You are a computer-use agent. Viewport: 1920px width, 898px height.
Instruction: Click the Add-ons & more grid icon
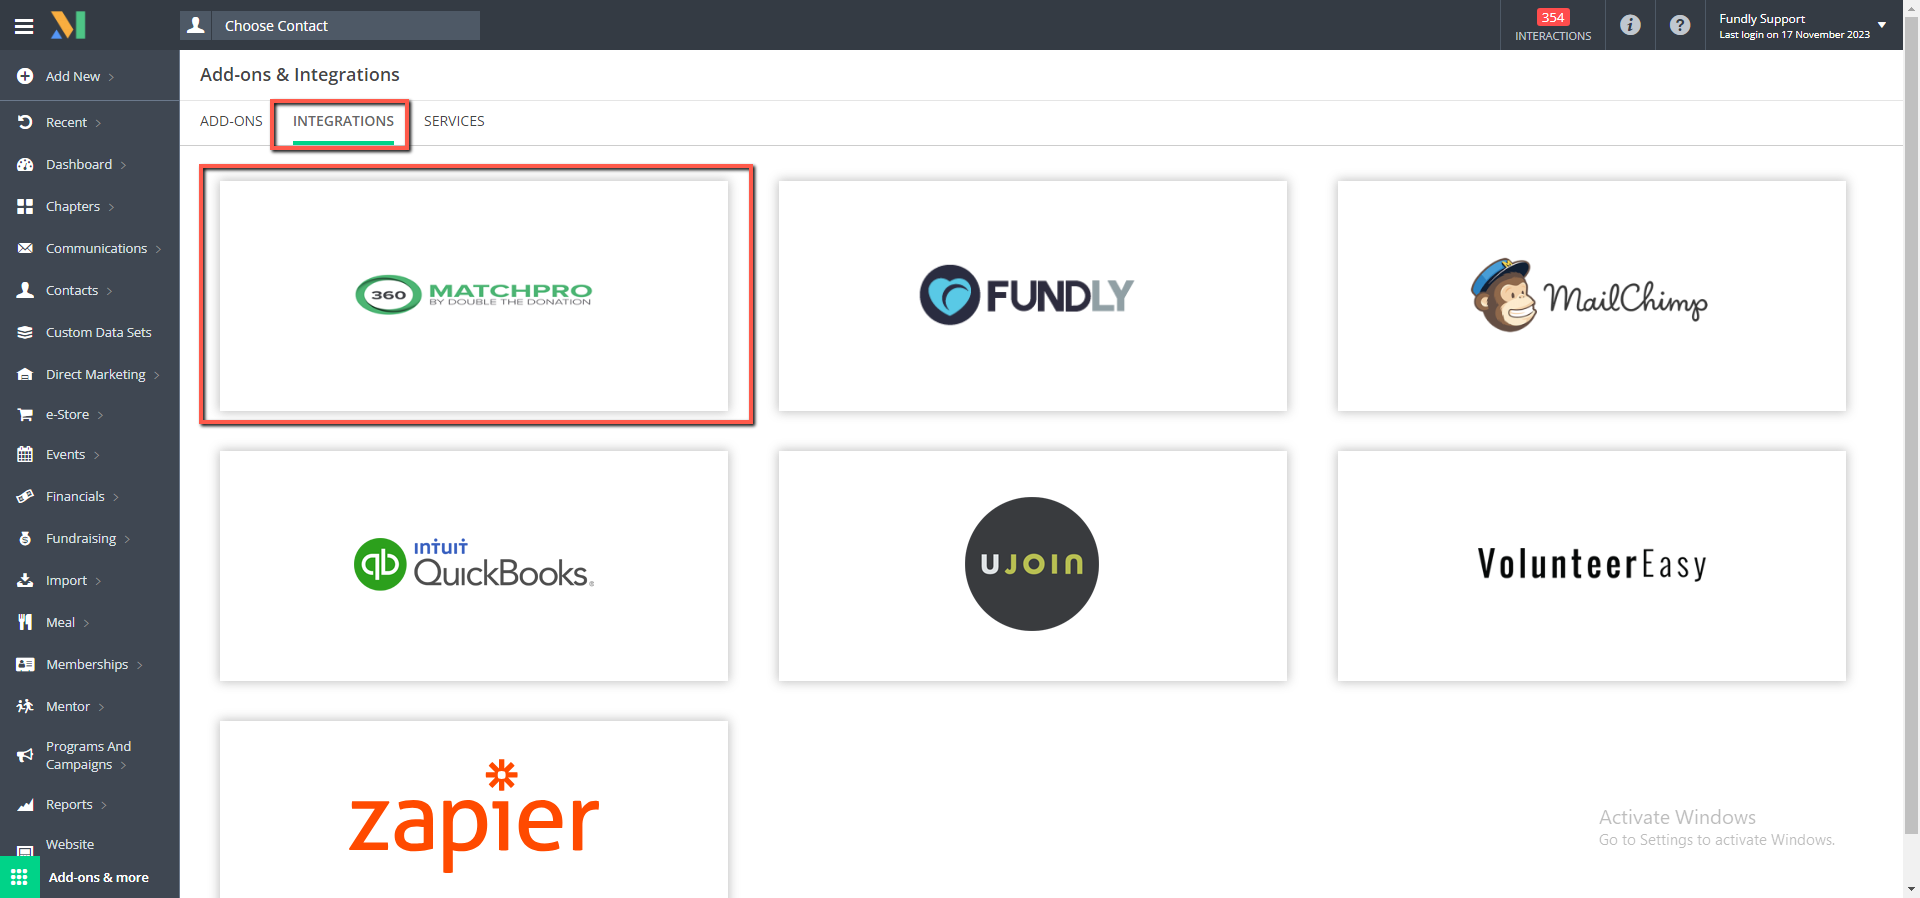click(x=19, y=877)
